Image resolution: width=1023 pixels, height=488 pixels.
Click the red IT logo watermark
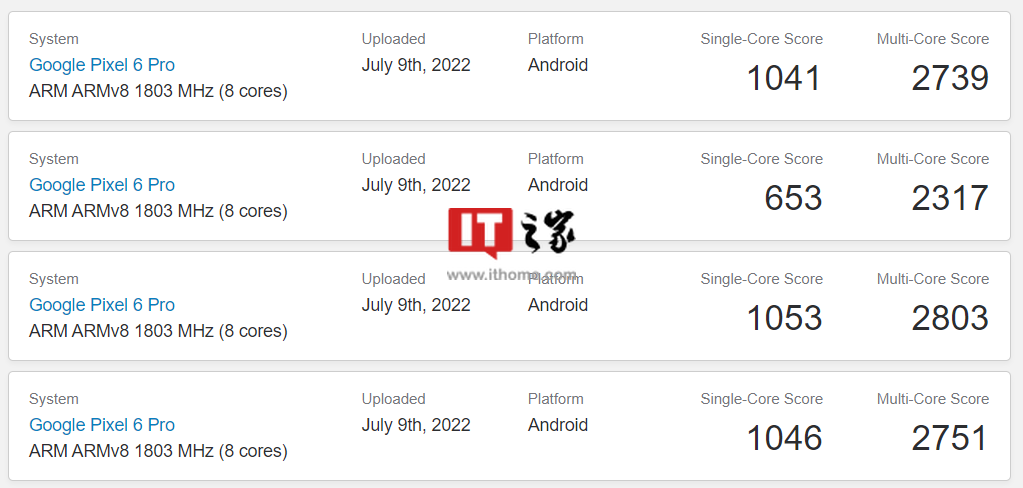click(480, 233)
